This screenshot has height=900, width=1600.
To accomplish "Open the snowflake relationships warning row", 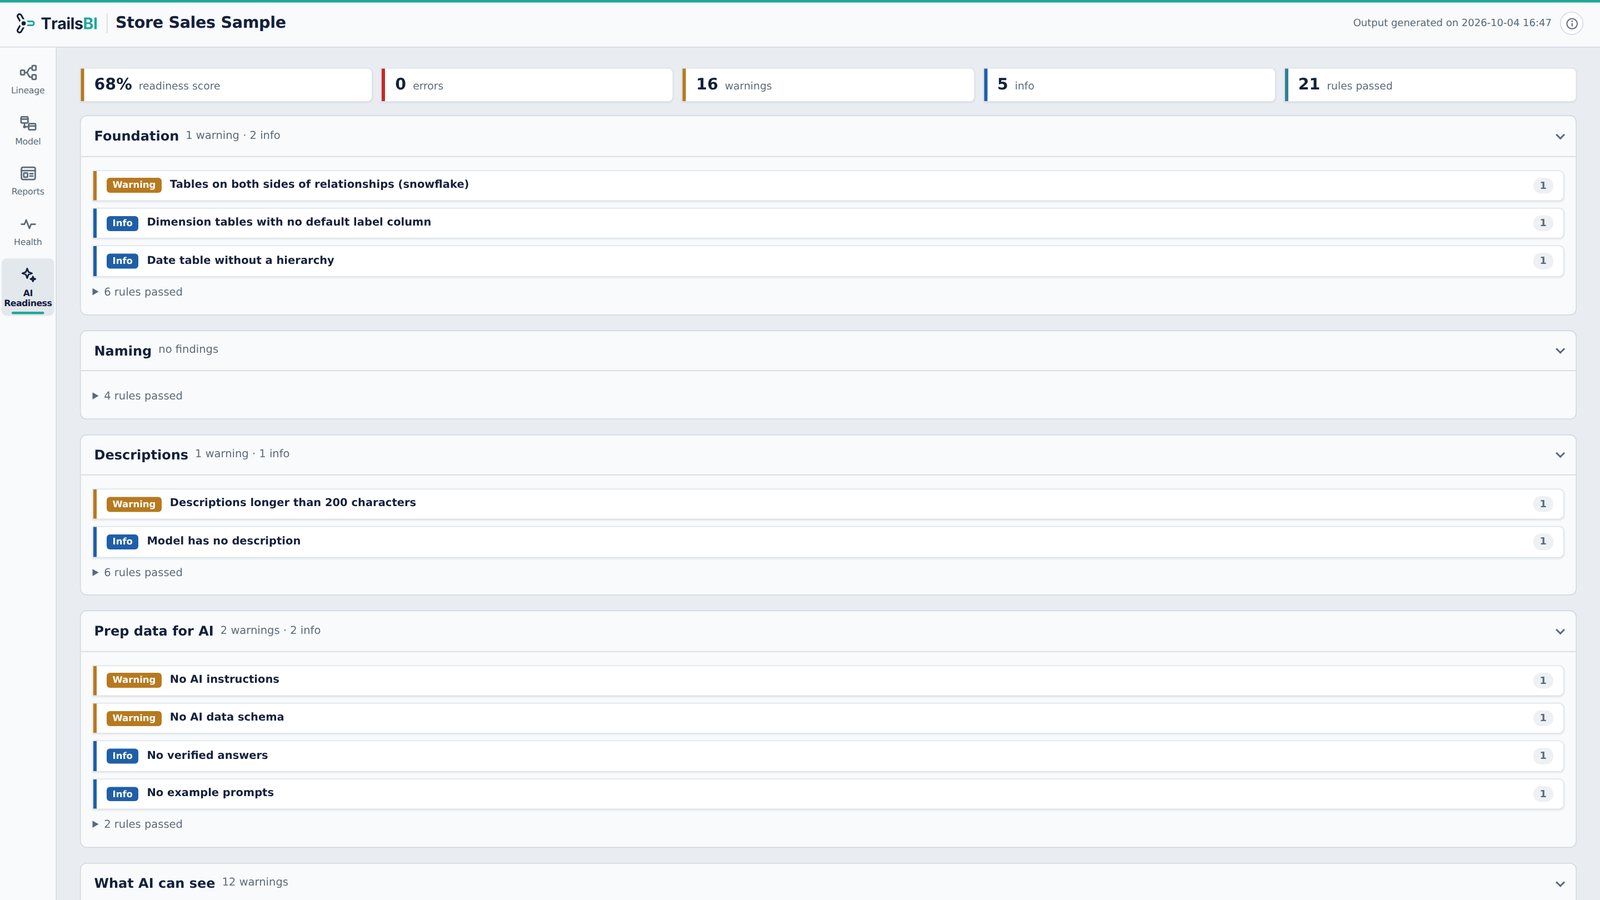I will 828,185.
